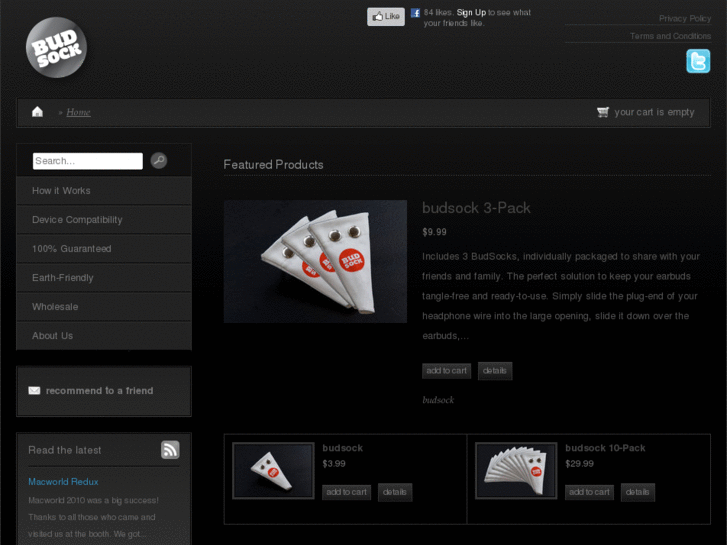Click the single budsock thumbnail
The image size is (727, 545).
[x=273, y=470]
